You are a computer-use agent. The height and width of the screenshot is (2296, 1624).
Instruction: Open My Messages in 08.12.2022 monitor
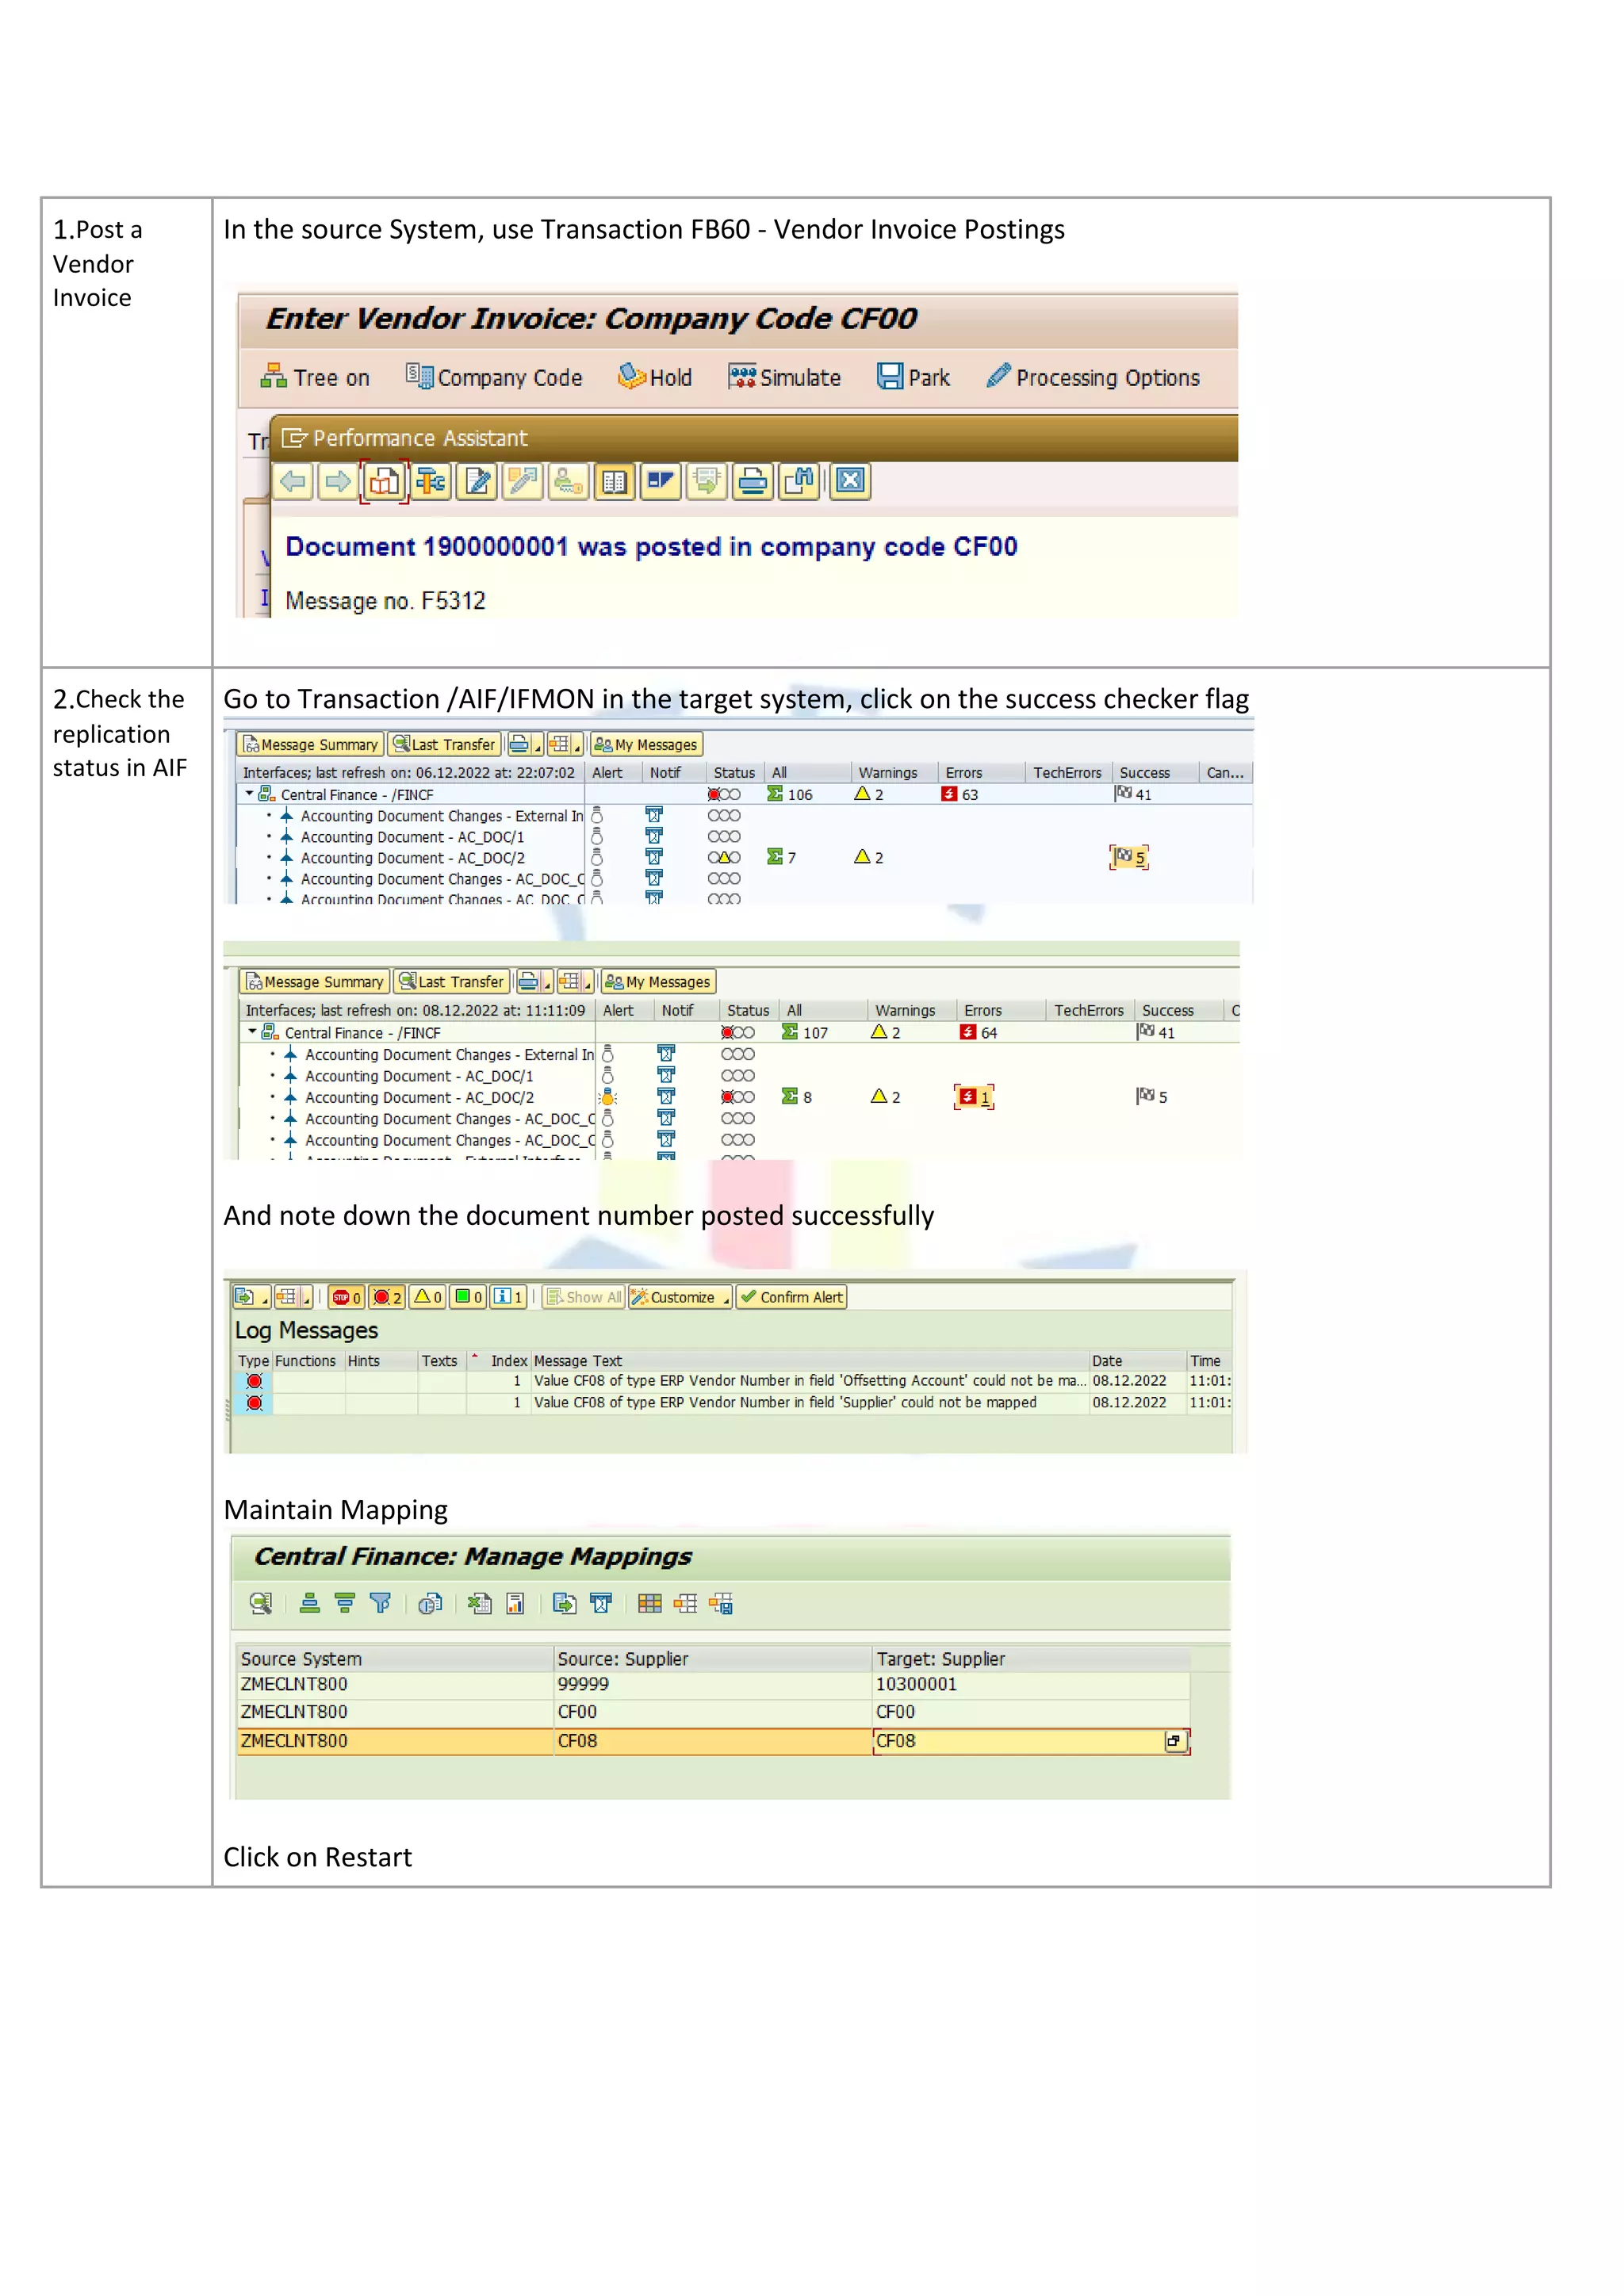coord(658,982)
